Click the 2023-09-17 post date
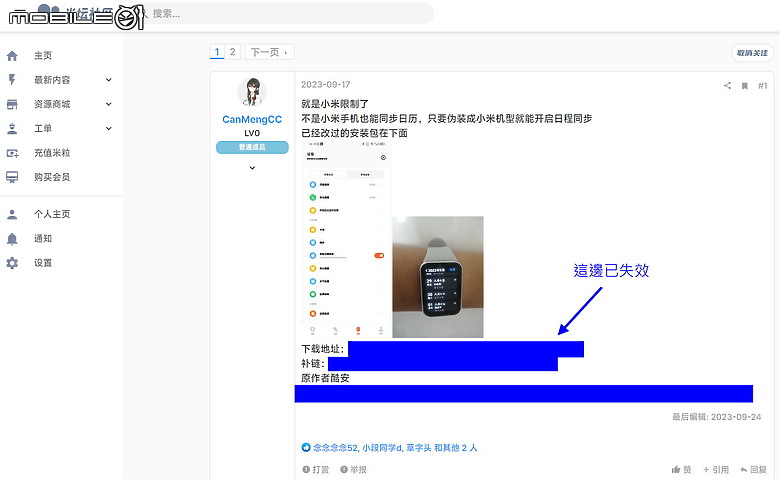Image resolution: width=780 pixels, height=485 pixels. pyautogui.click(x=325, y=85)
